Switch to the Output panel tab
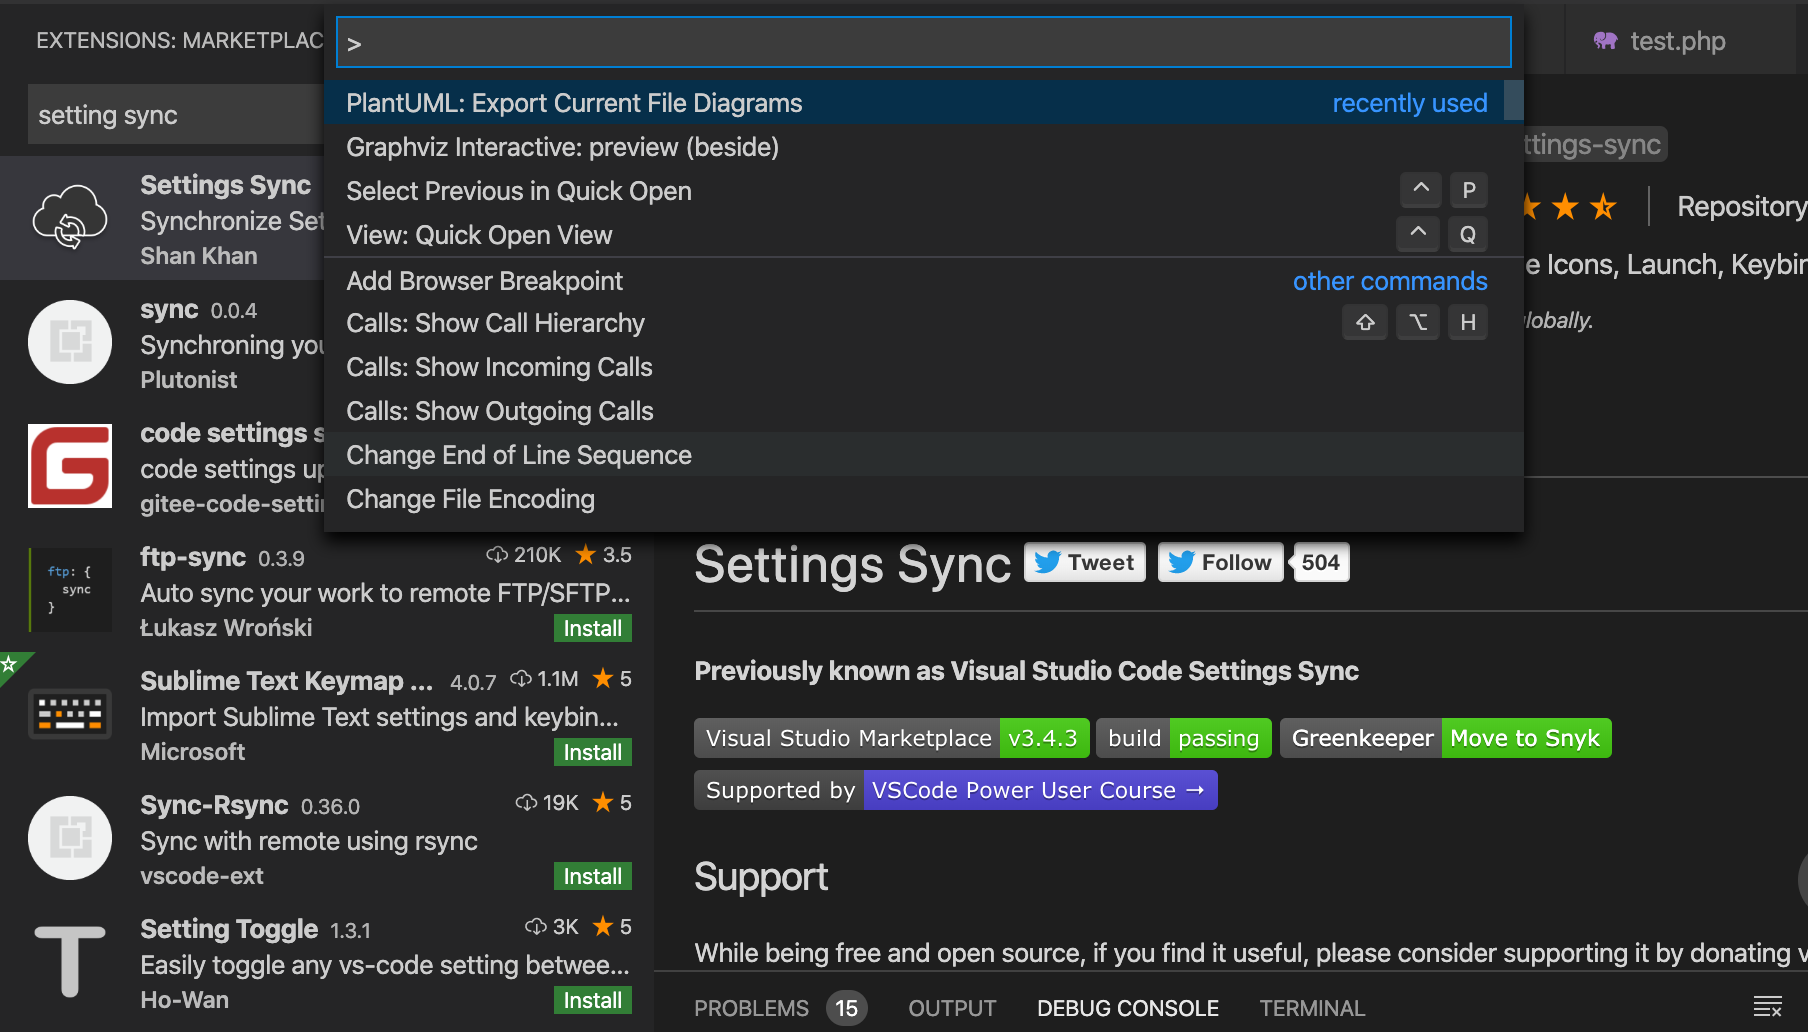Viewport: 1808px width, 1032px height. (952, 1008)
